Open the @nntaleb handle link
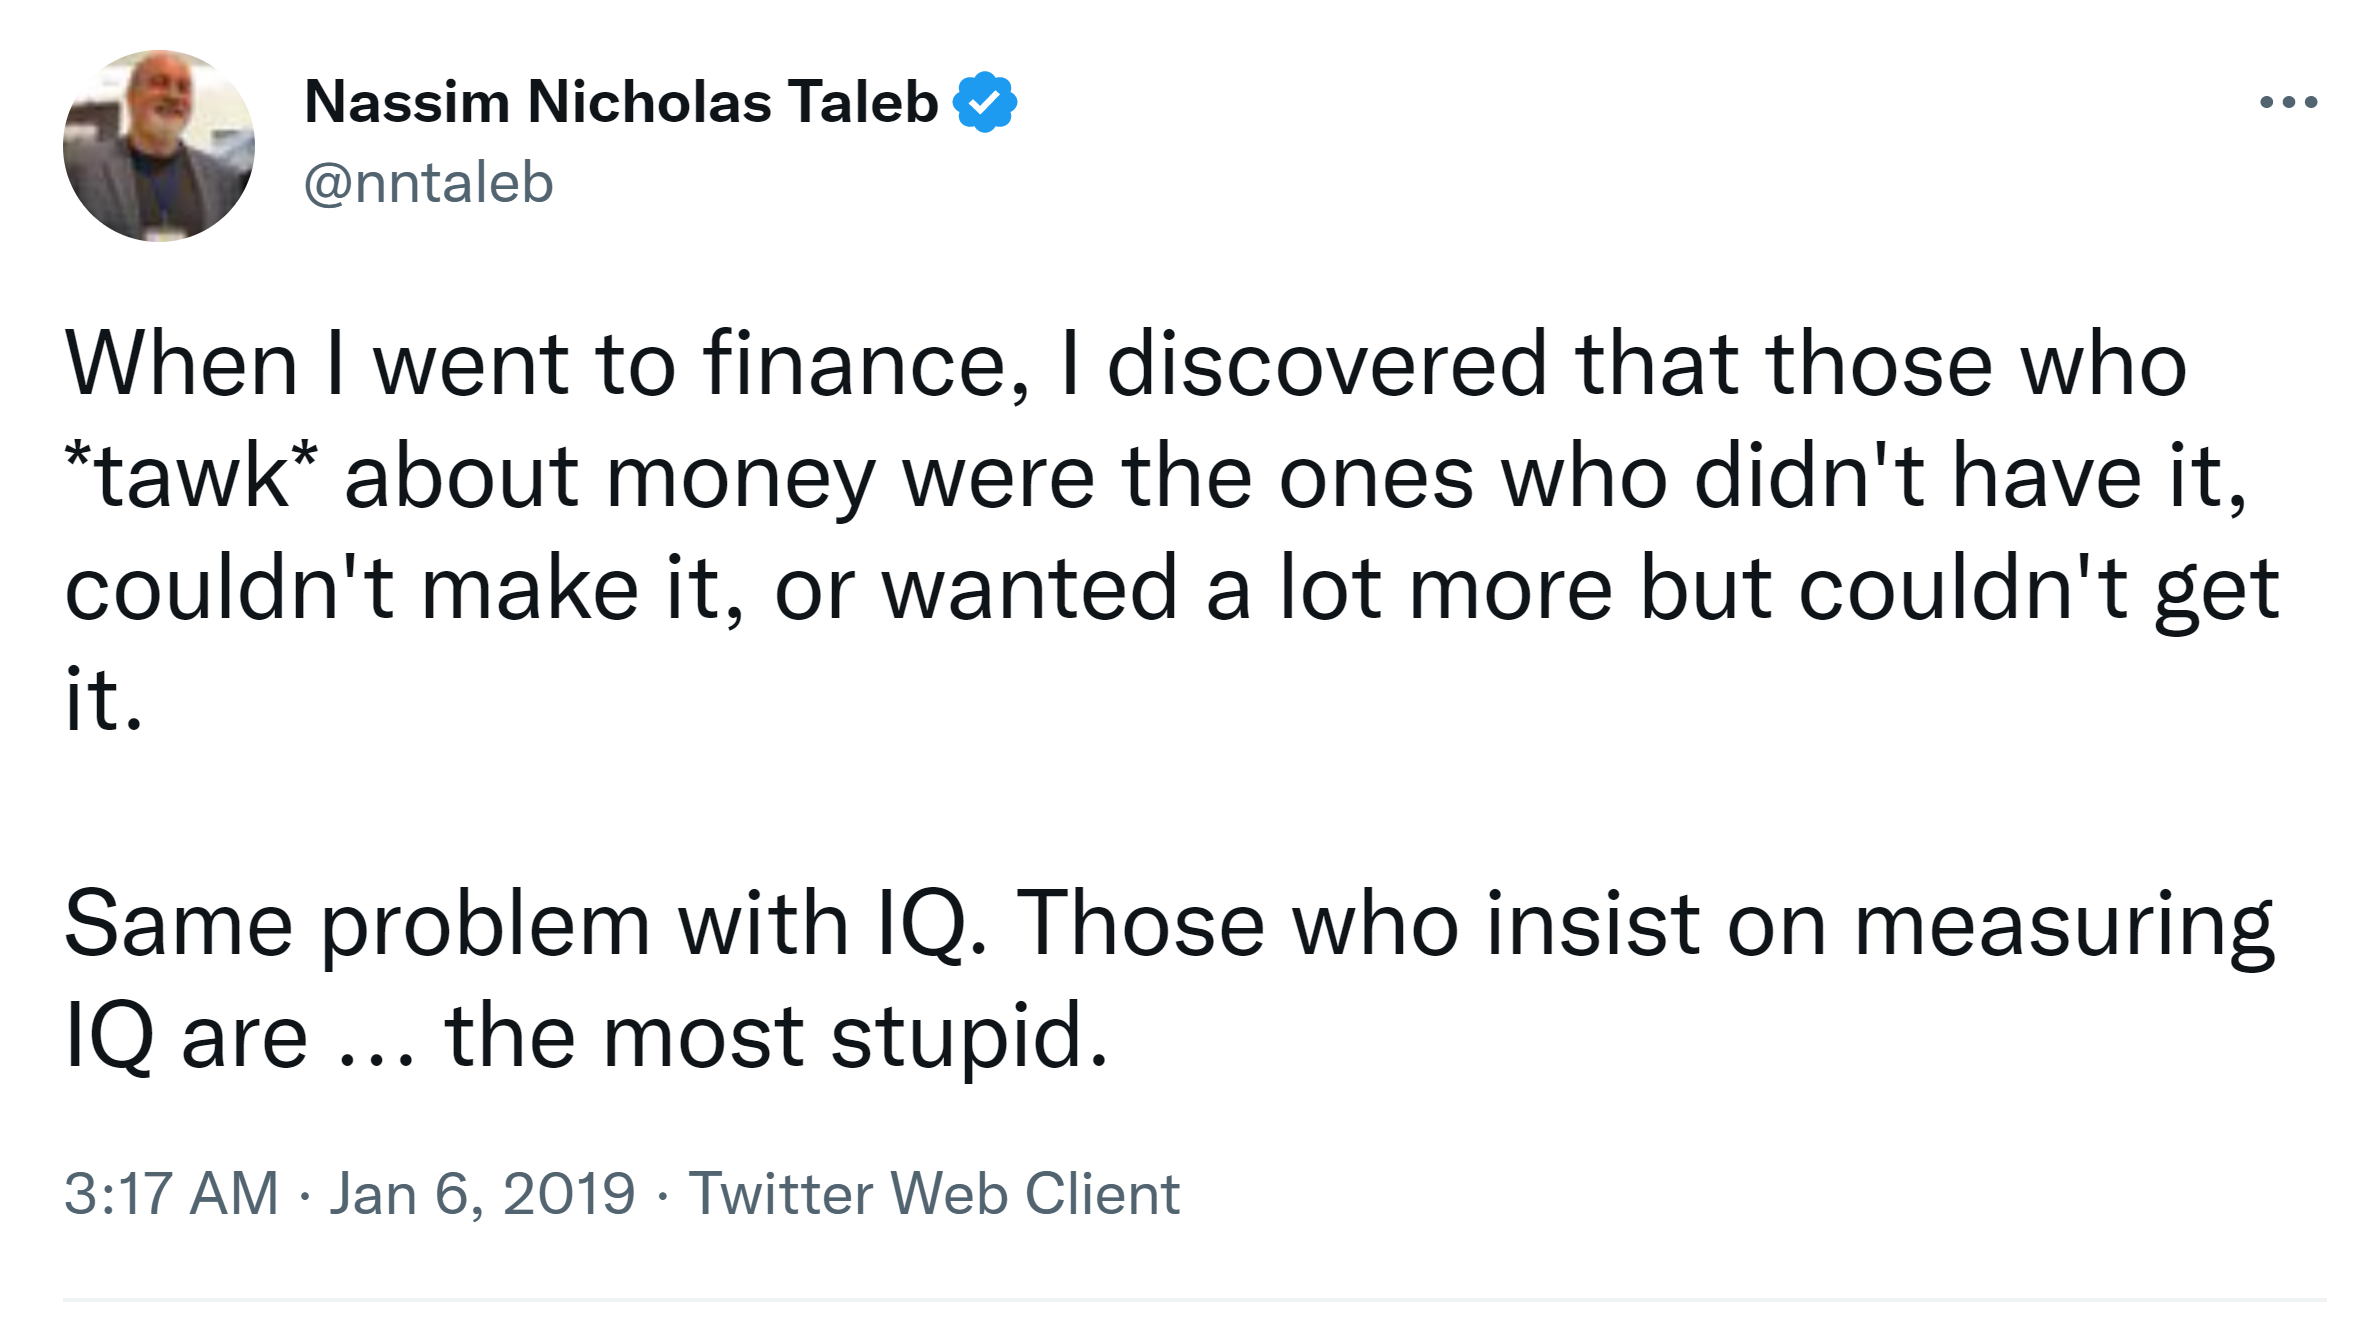Image resolution: width=2378 pixels, height=1331 pixels. click(x=428, y=183)
